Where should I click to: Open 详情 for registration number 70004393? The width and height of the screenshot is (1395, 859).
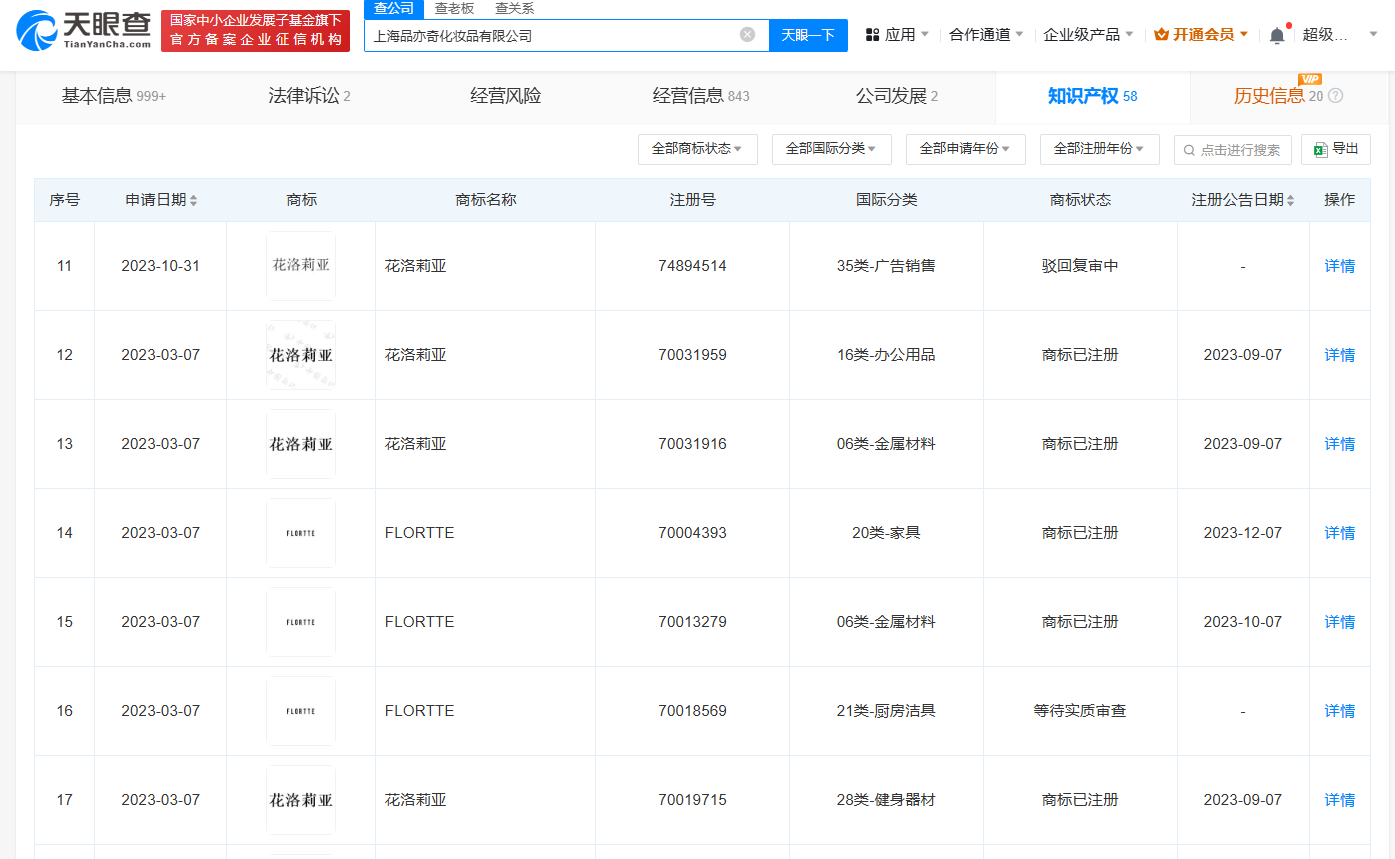tap(1339, 532)
